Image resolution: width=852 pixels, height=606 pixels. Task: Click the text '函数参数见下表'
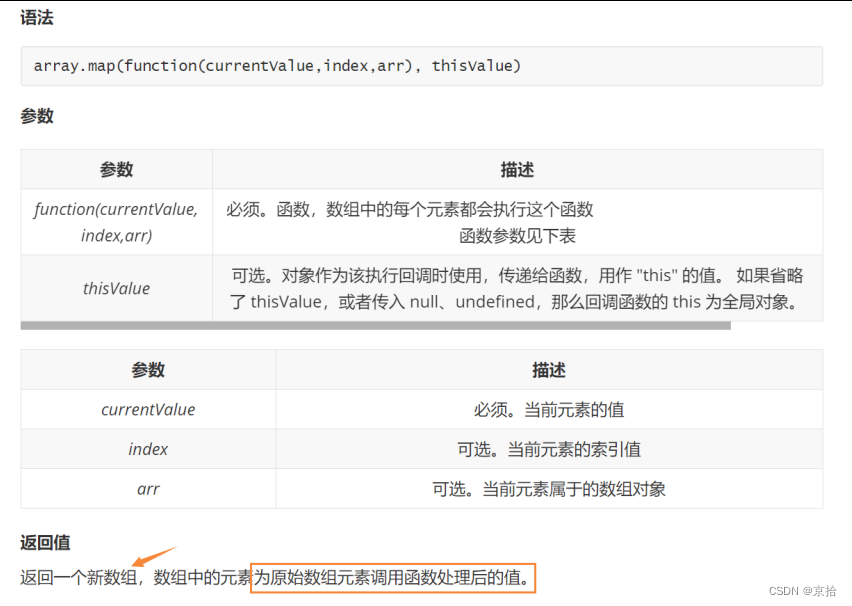(x=517, y=236)
